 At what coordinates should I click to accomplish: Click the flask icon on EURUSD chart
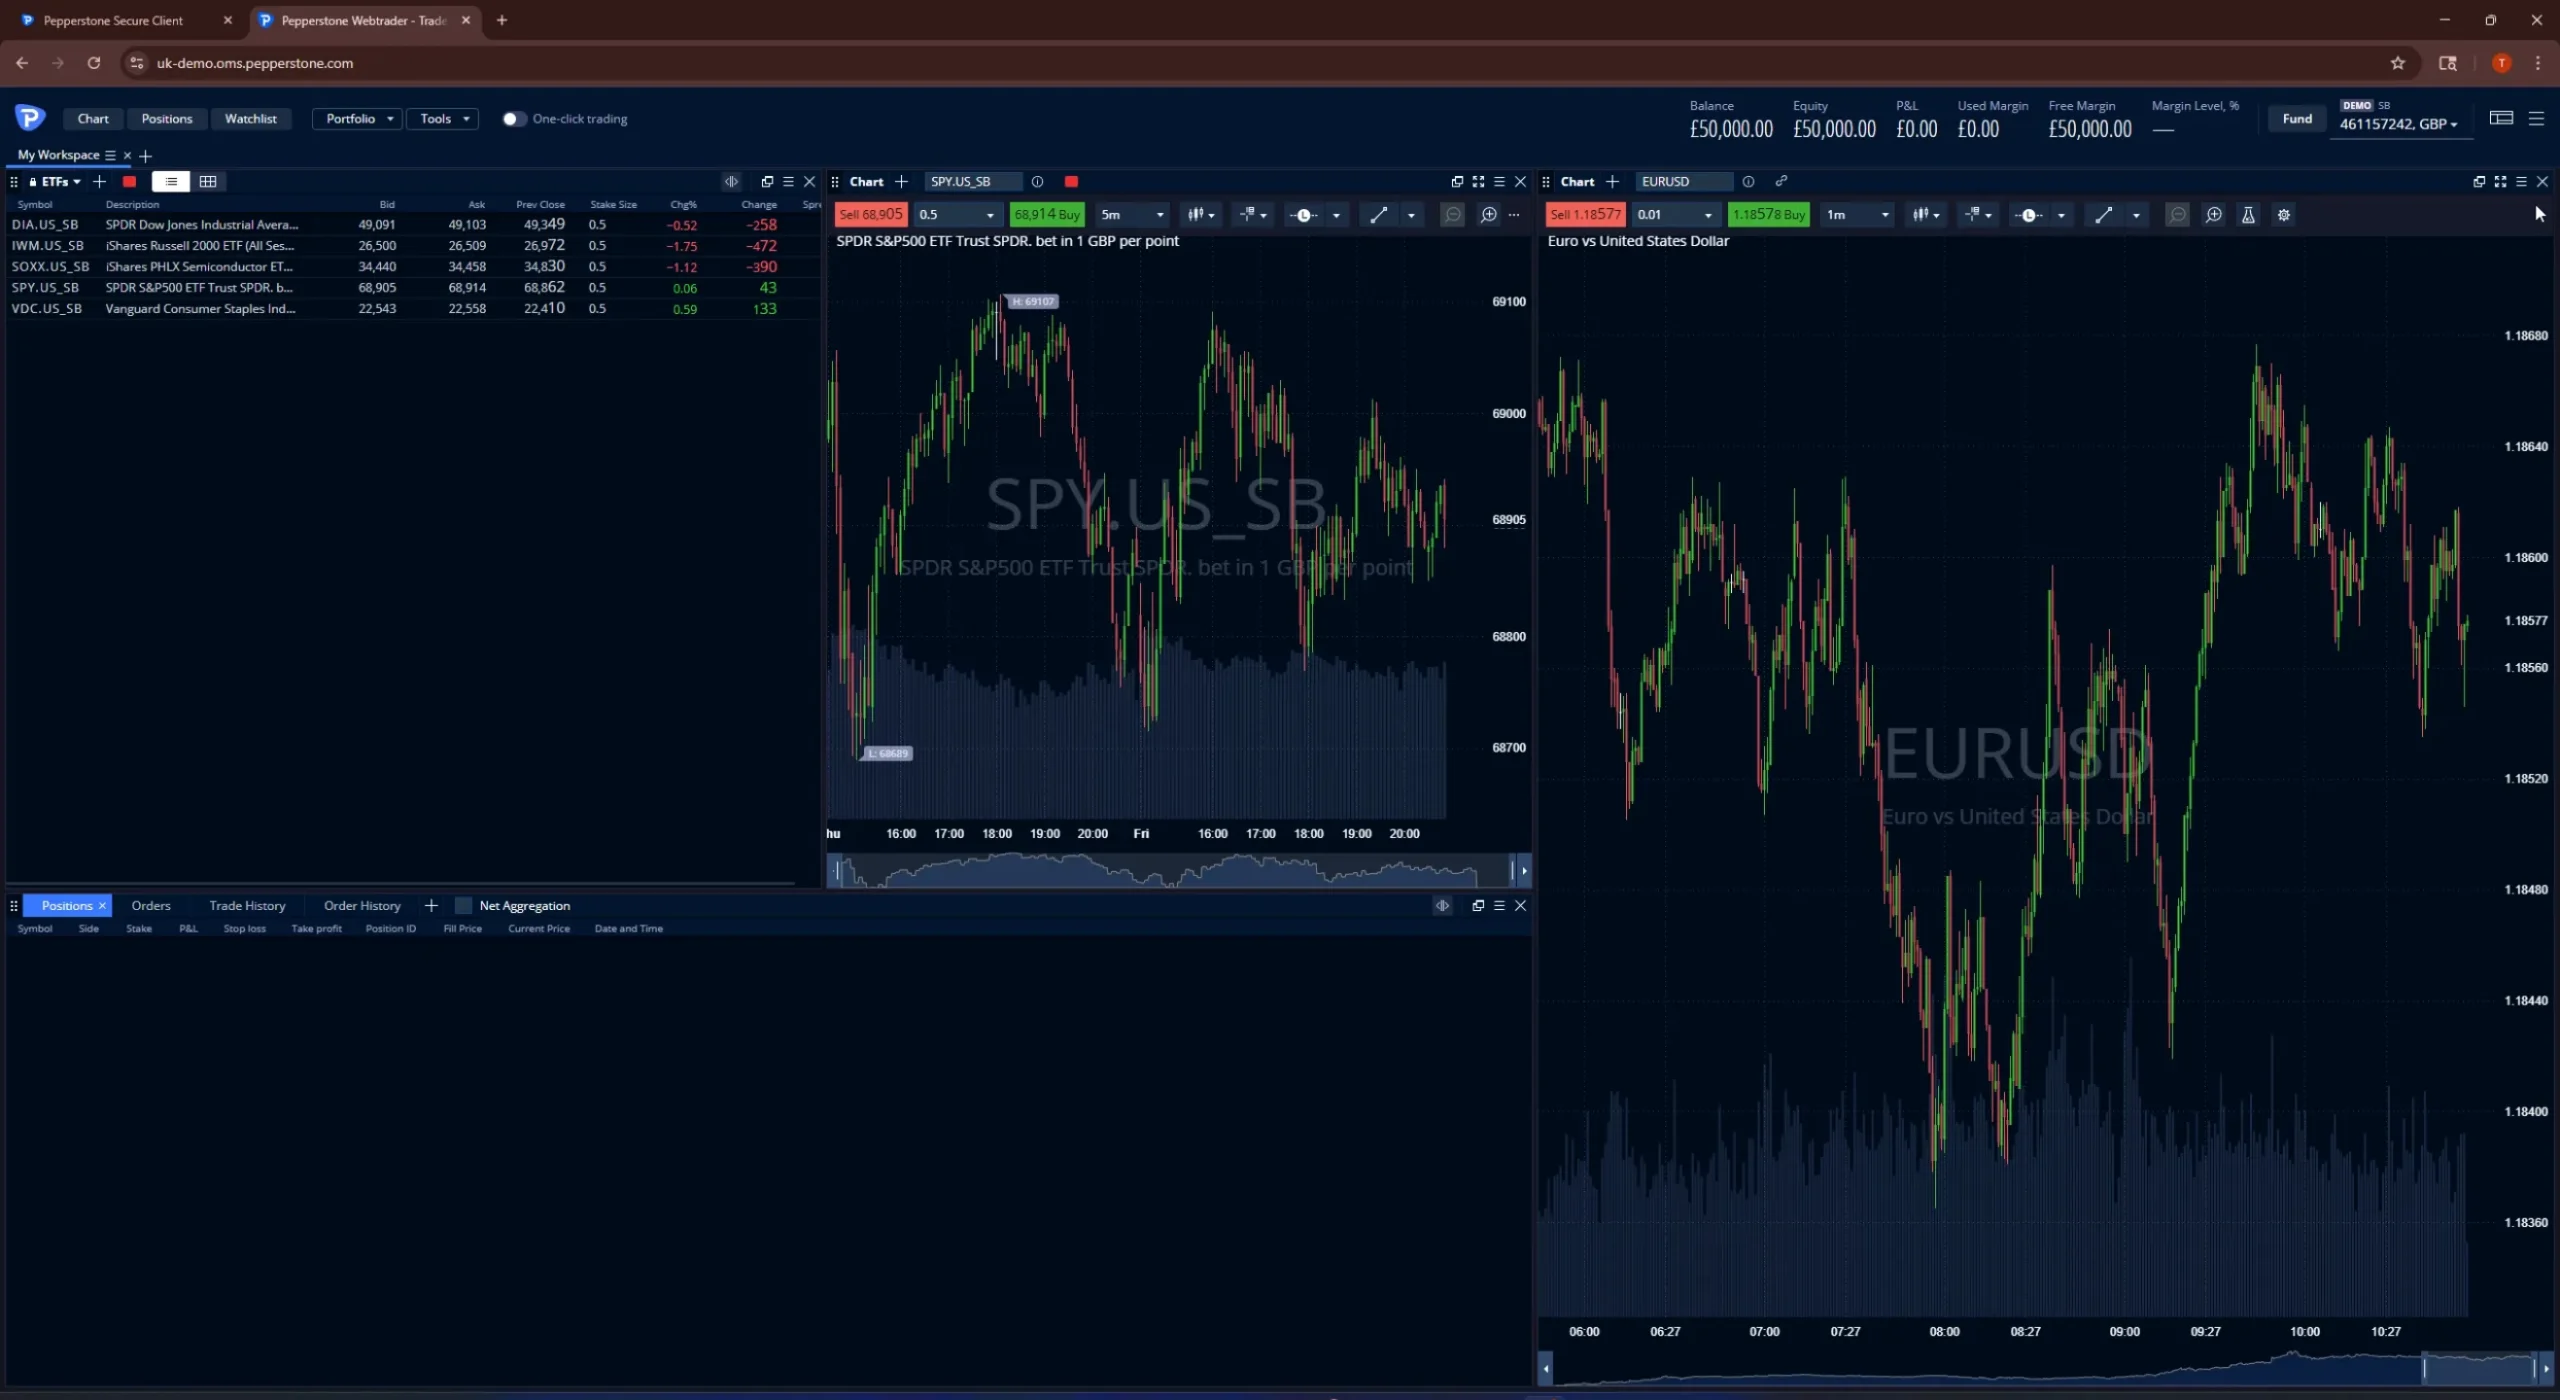tap(2248, 215)
